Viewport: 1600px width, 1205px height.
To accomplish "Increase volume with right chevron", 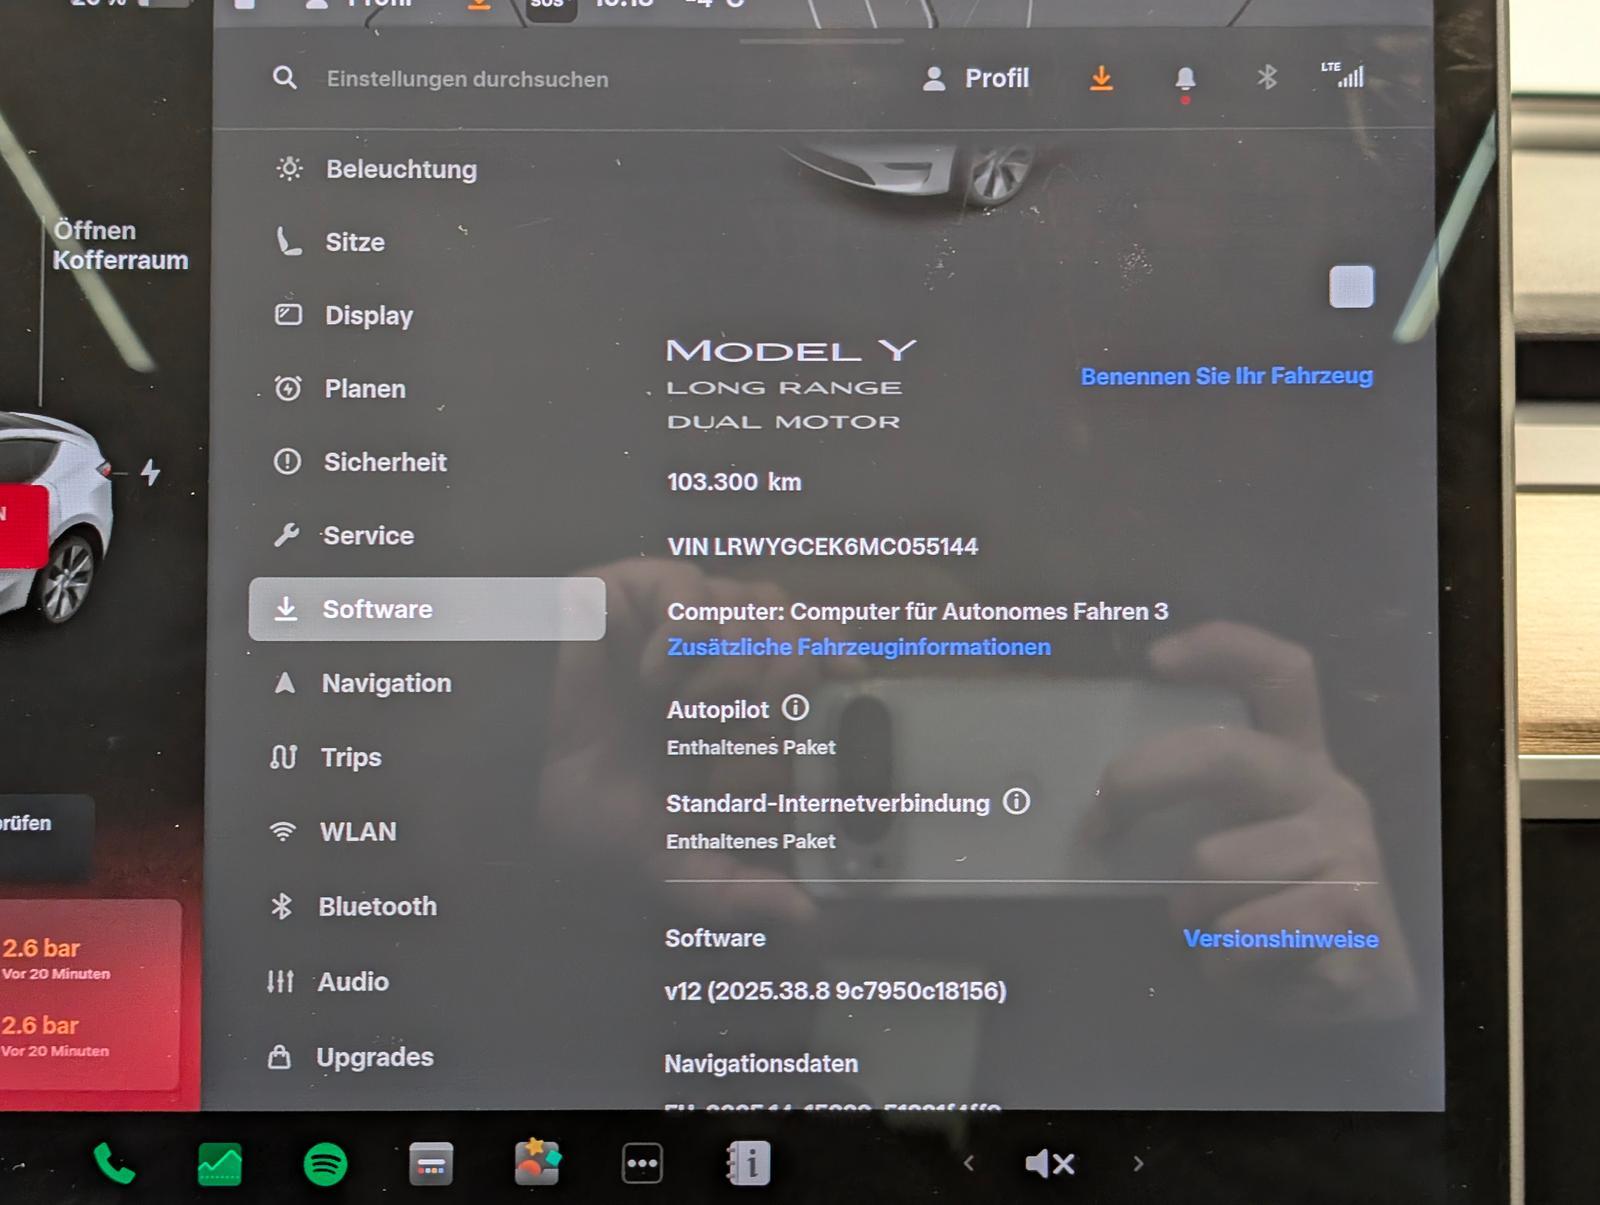I will coord(1138,1163).
